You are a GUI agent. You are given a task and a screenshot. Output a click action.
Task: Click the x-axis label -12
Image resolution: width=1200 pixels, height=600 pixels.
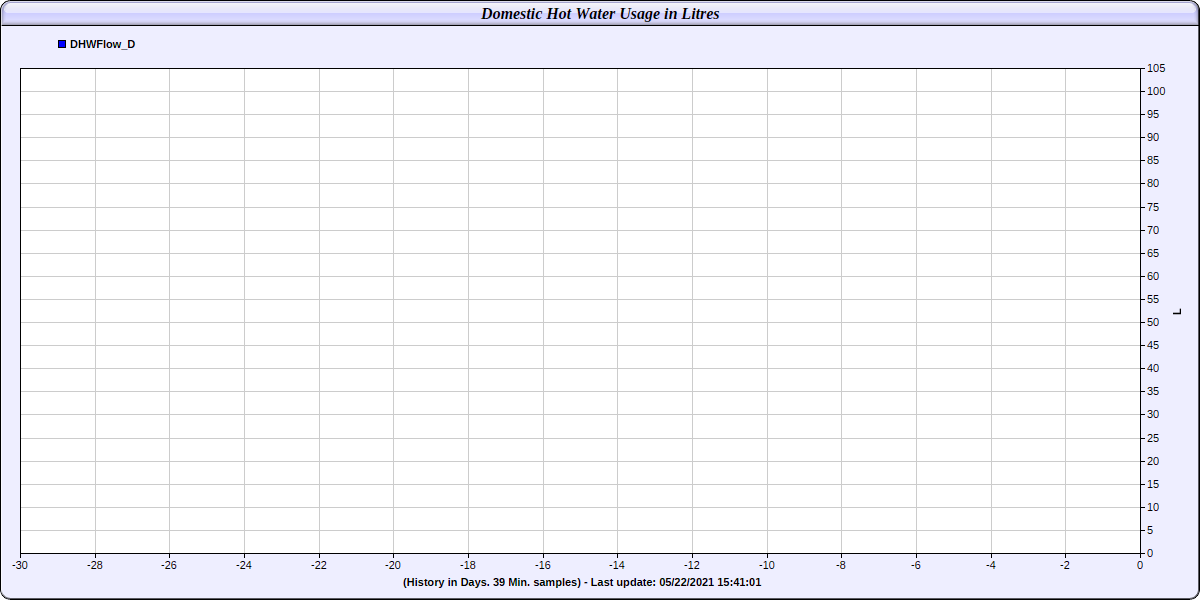click(x=692, y=565)
